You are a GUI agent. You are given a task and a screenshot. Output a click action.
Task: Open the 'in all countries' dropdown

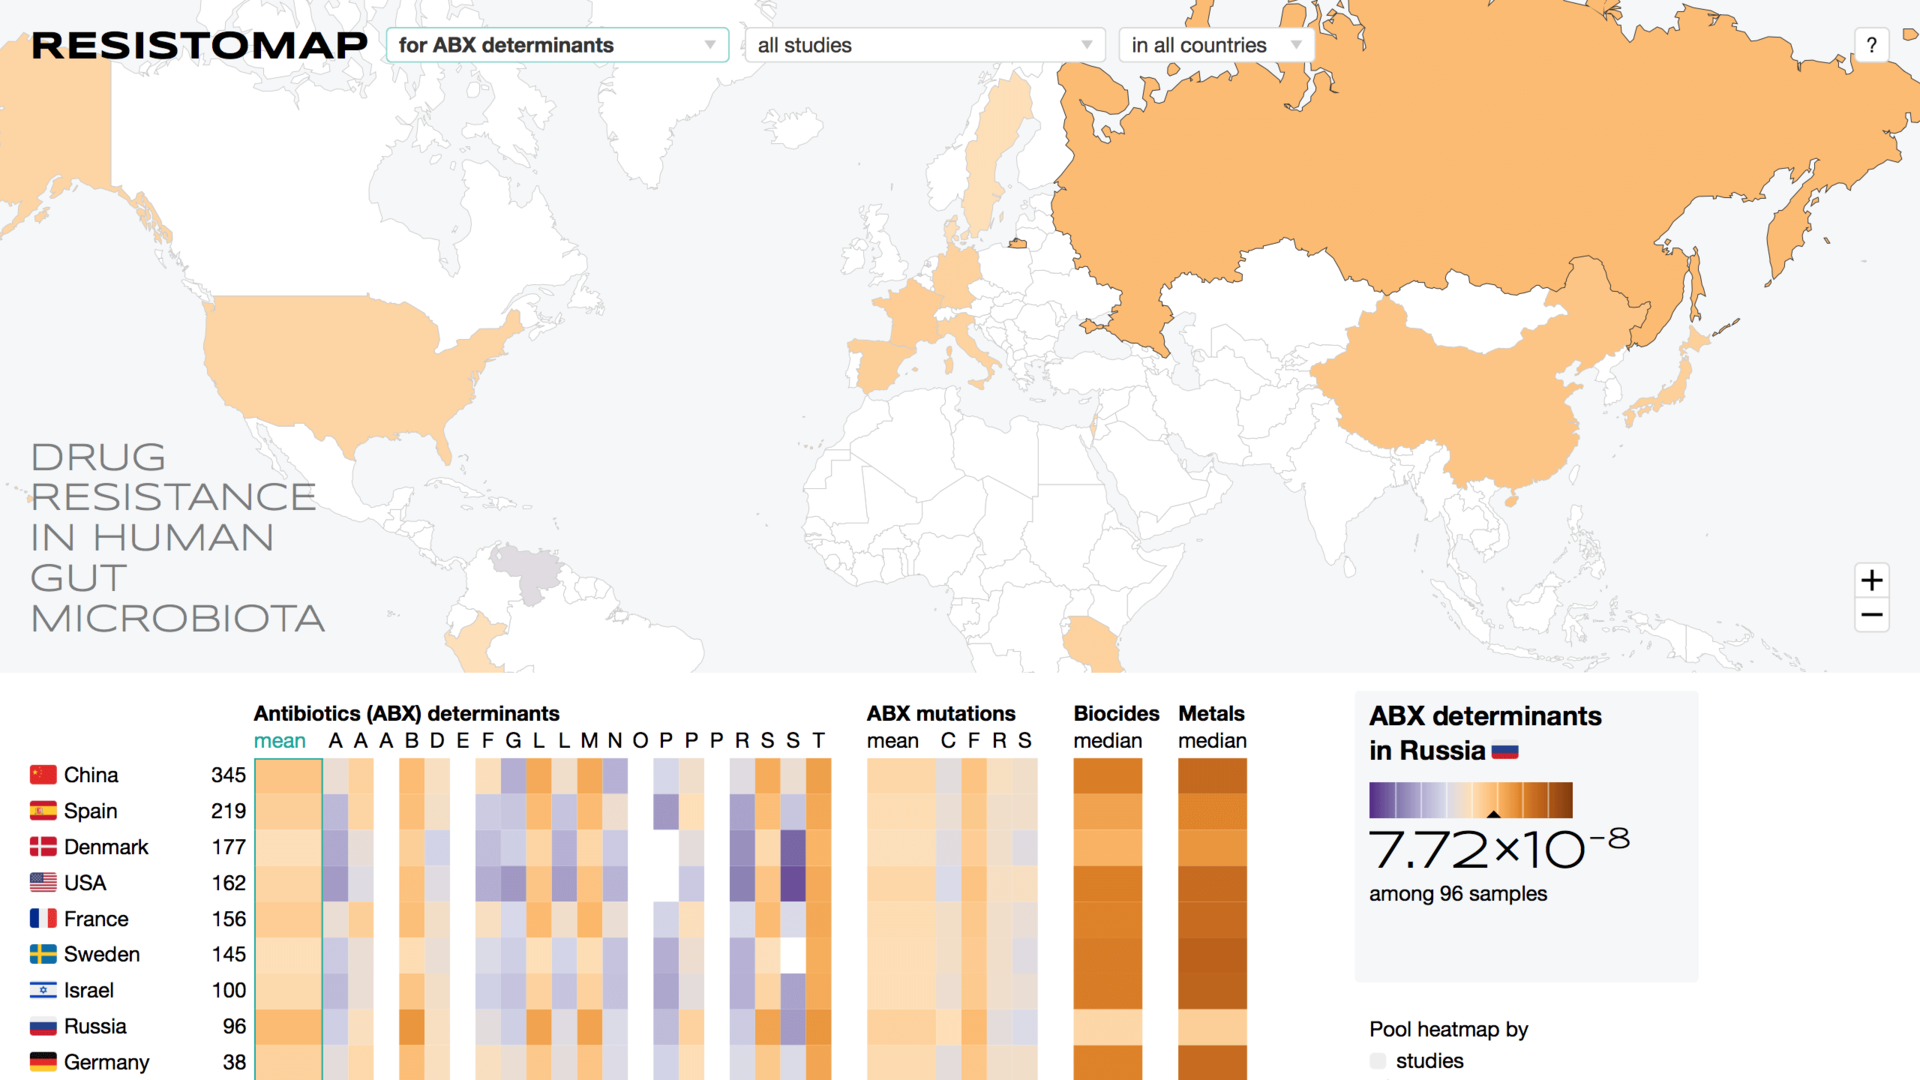click(x=1215, y=45)
